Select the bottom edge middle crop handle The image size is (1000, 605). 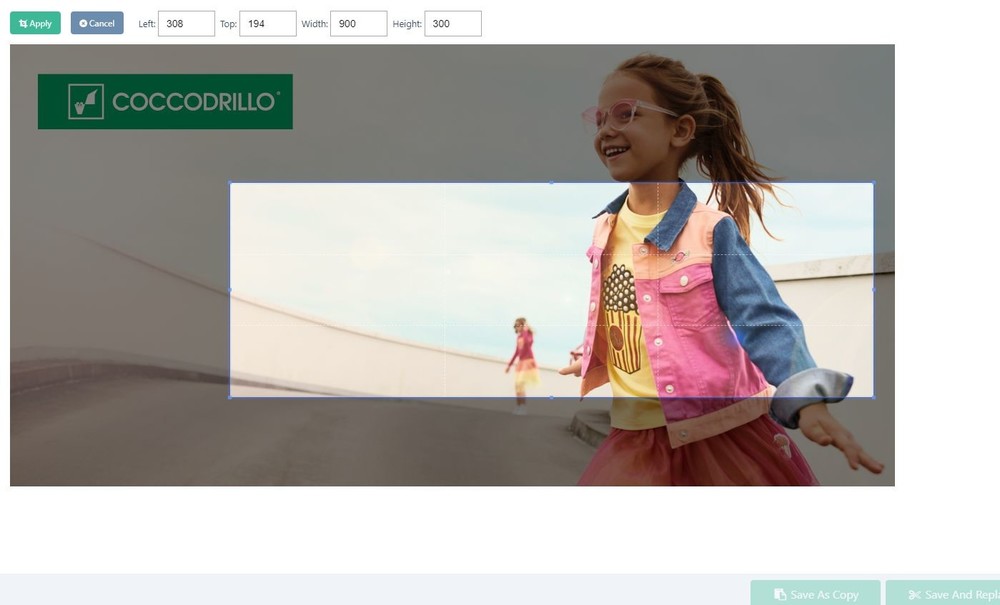pyautogui.click(x=551, y=397)
